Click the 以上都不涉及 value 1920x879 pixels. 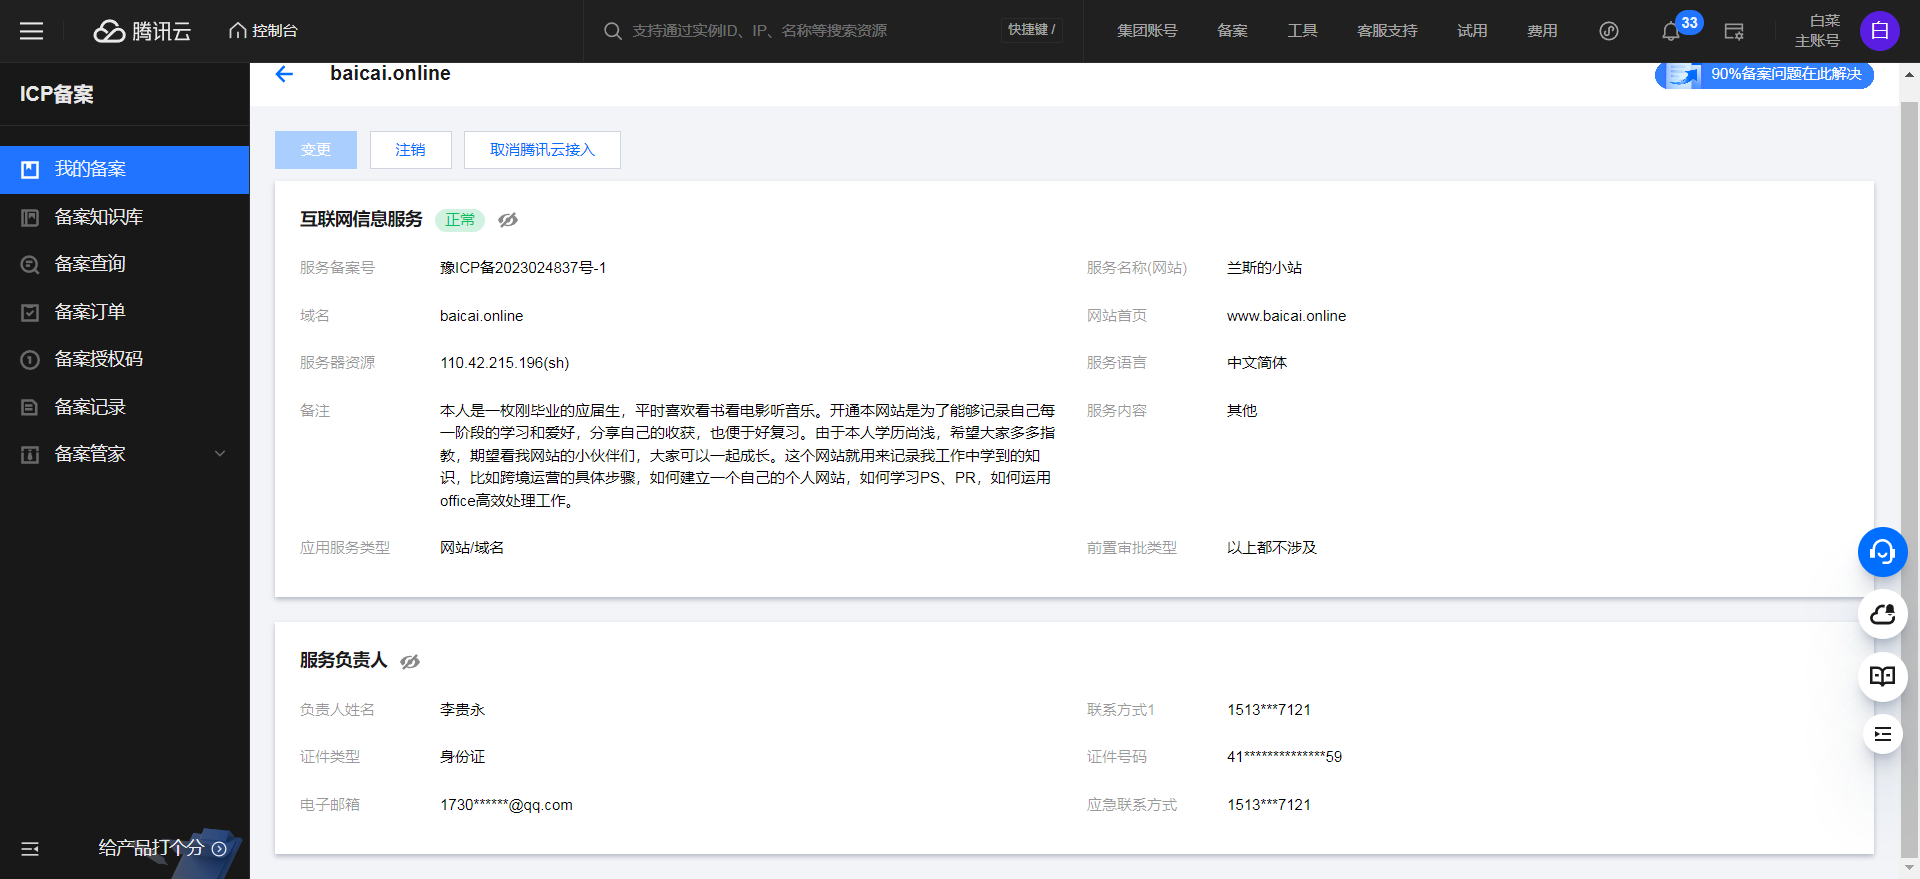[1272, 548]
